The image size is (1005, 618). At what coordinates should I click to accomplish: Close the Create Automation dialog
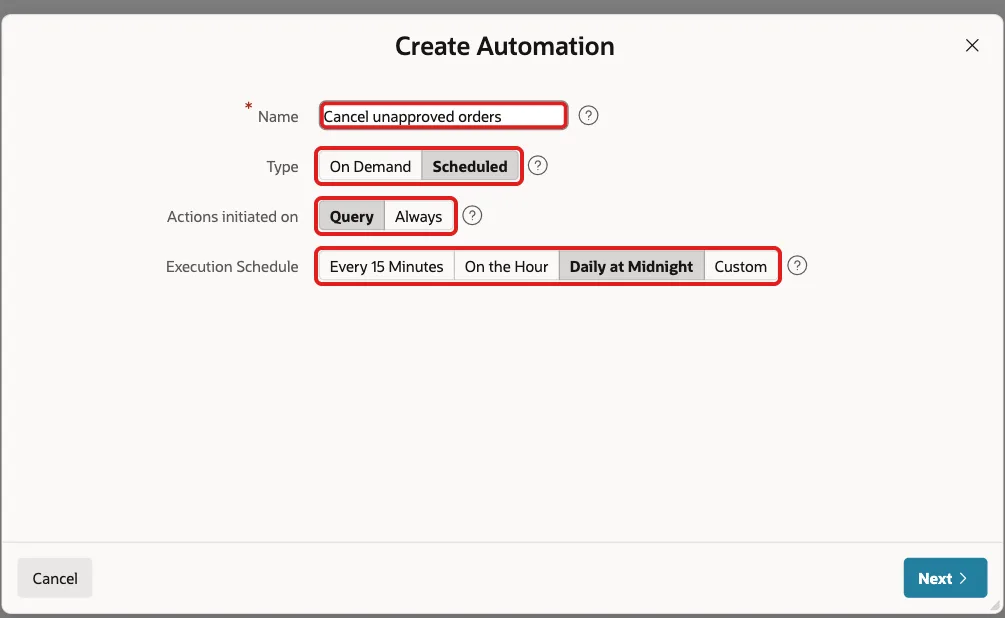[972, 46]
